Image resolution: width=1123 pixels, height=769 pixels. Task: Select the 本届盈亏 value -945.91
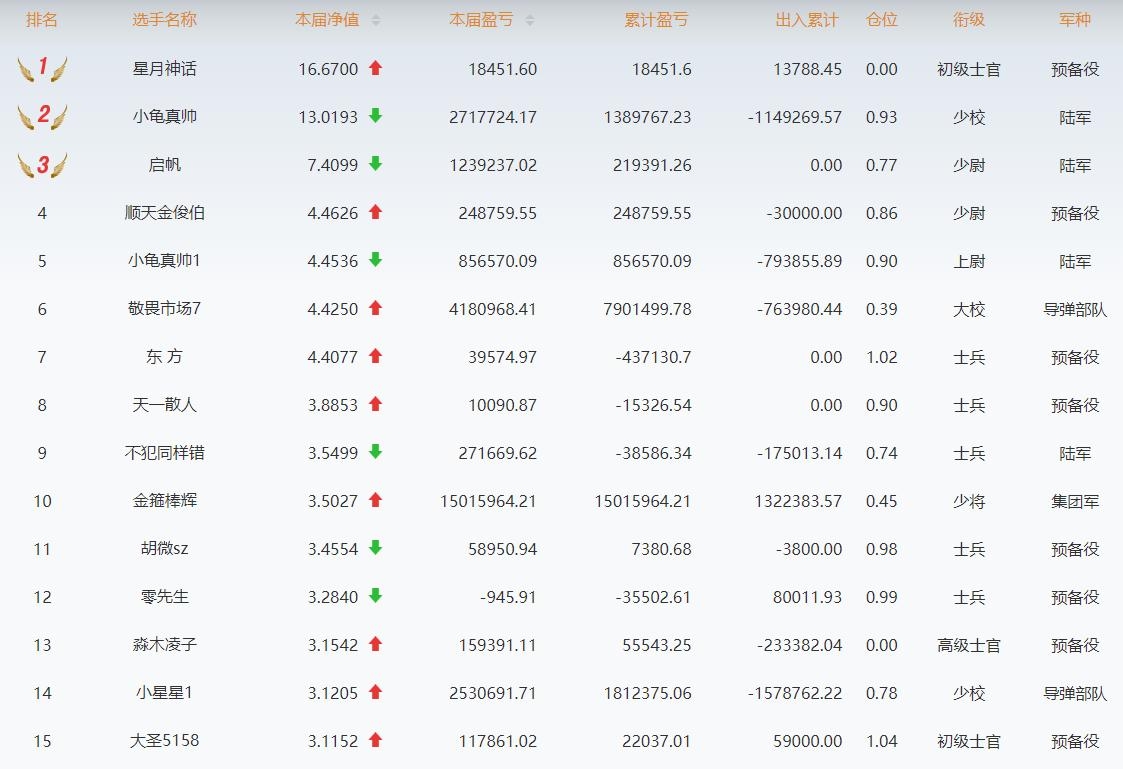pos(508,597)
